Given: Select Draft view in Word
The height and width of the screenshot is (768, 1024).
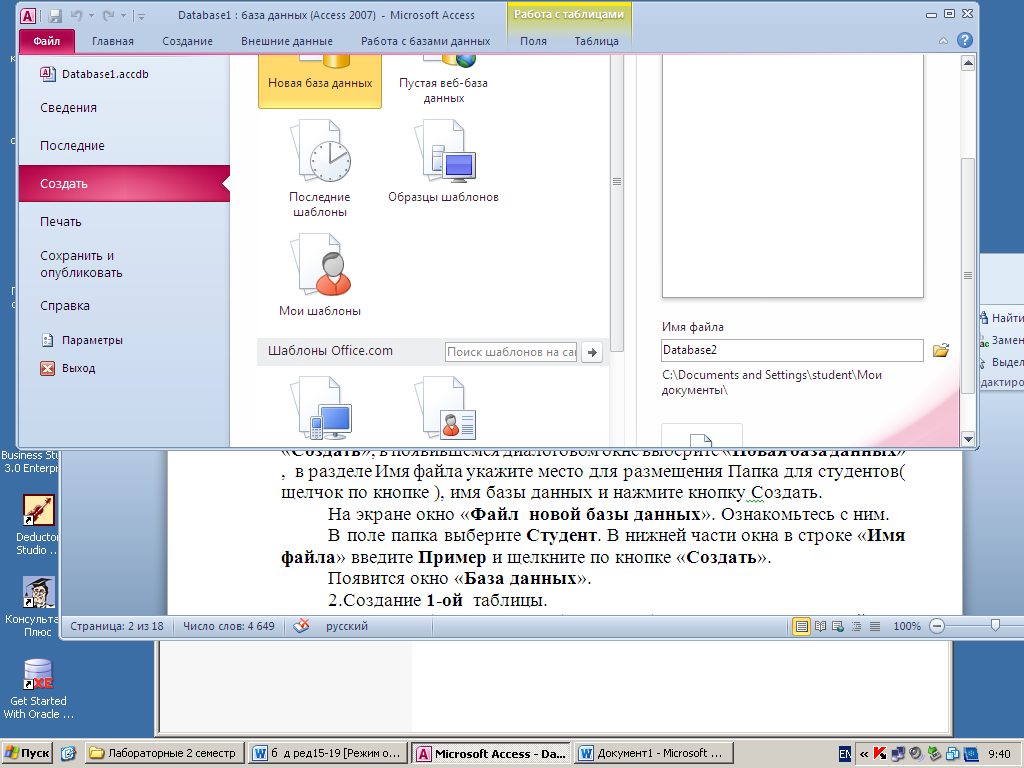Looking at the screenshot, I should pos(875,626).
